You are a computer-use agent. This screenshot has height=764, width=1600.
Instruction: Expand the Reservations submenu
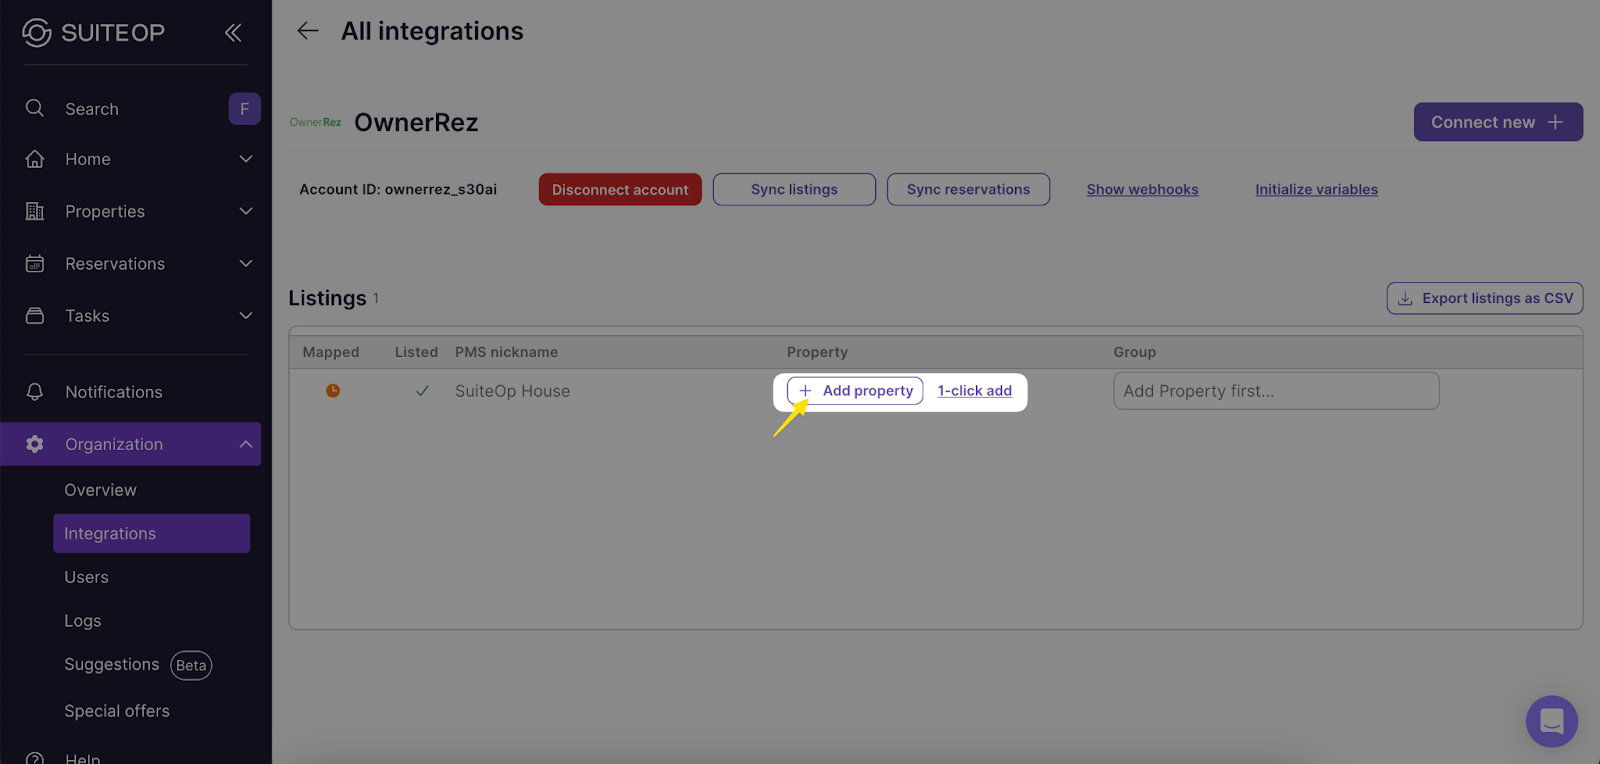(x=246, y=263)
